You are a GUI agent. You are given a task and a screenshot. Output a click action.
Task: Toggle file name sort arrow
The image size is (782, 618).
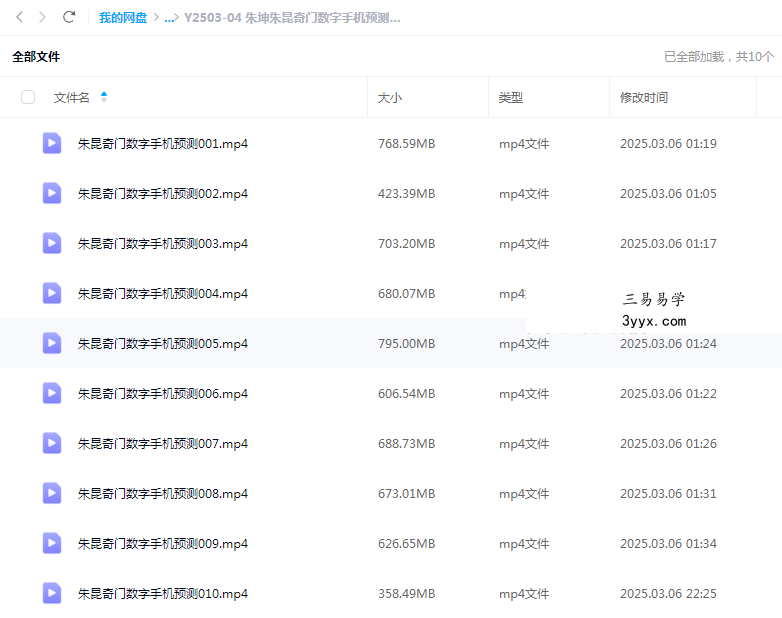[x=104, y=97]
